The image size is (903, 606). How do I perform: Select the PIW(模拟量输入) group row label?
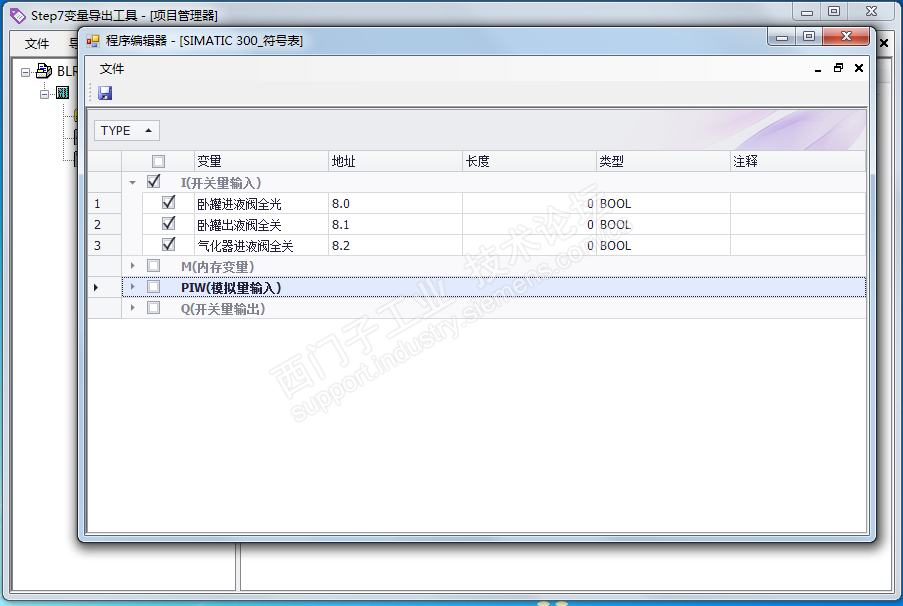(231, 287)
